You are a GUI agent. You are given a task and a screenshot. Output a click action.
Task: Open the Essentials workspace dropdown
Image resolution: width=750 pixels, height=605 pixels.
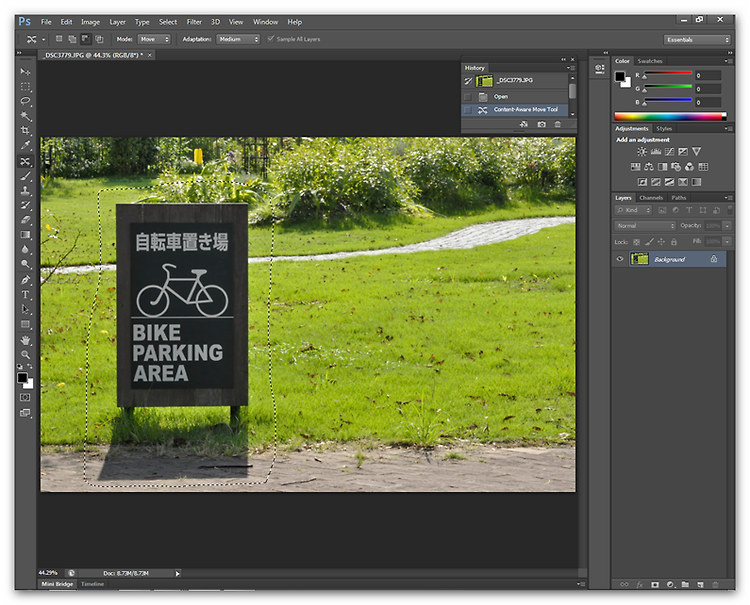click(x=697, y=40)
